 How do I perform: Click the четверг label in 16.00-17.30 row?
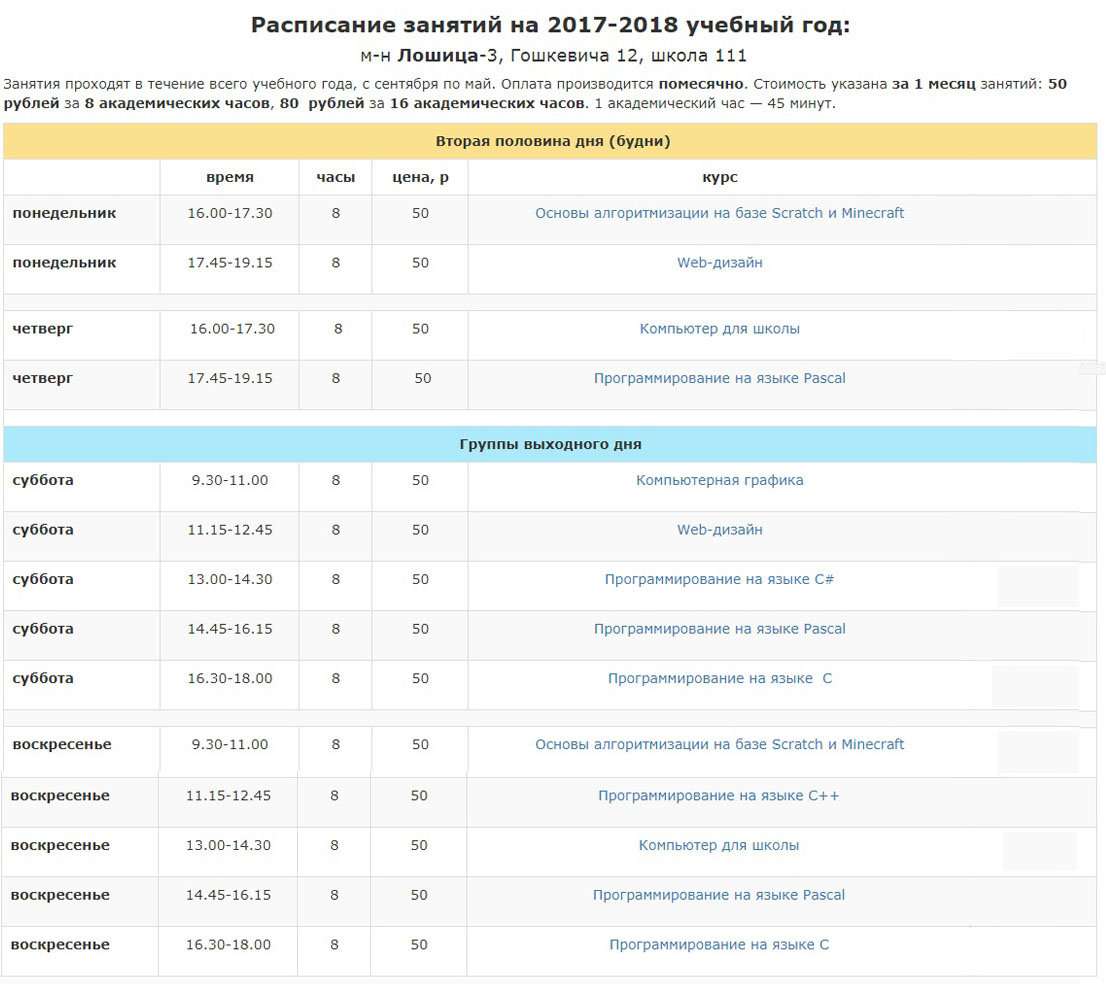tap(42, 329)
